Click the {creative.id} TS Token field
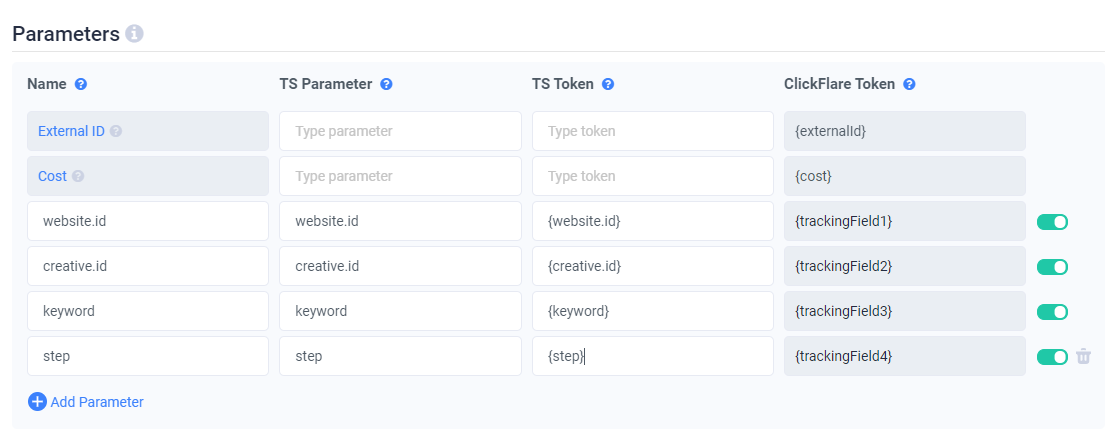This screenshot has height=437, width=1111. (x=652, y=266)
